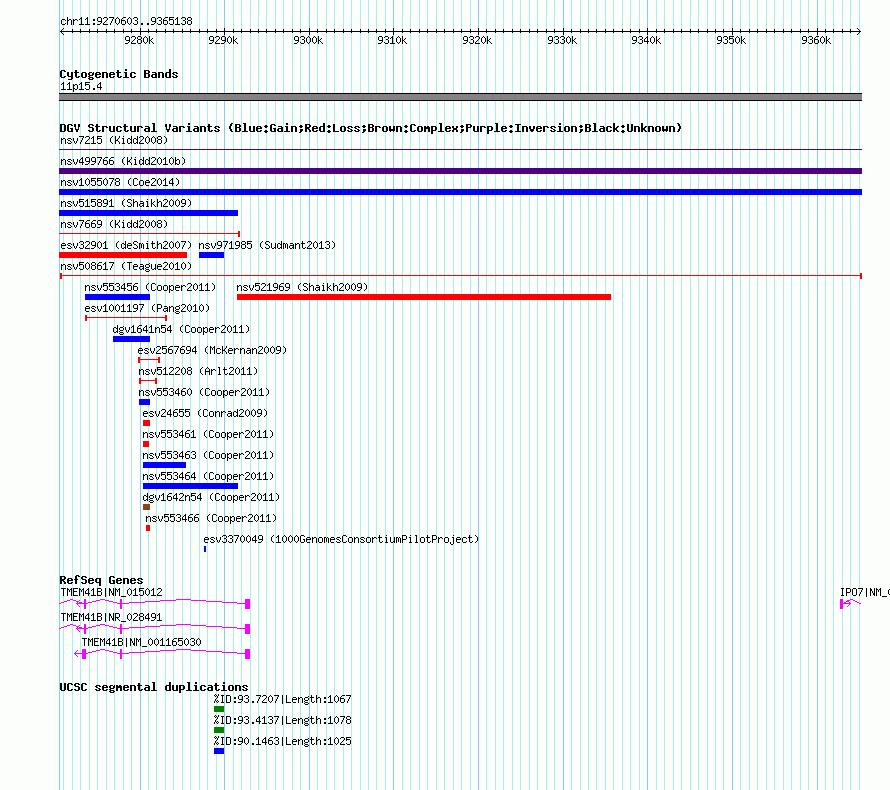Click the nsv521969 (Shaikh2009) red loss bar

pos(424,297)
